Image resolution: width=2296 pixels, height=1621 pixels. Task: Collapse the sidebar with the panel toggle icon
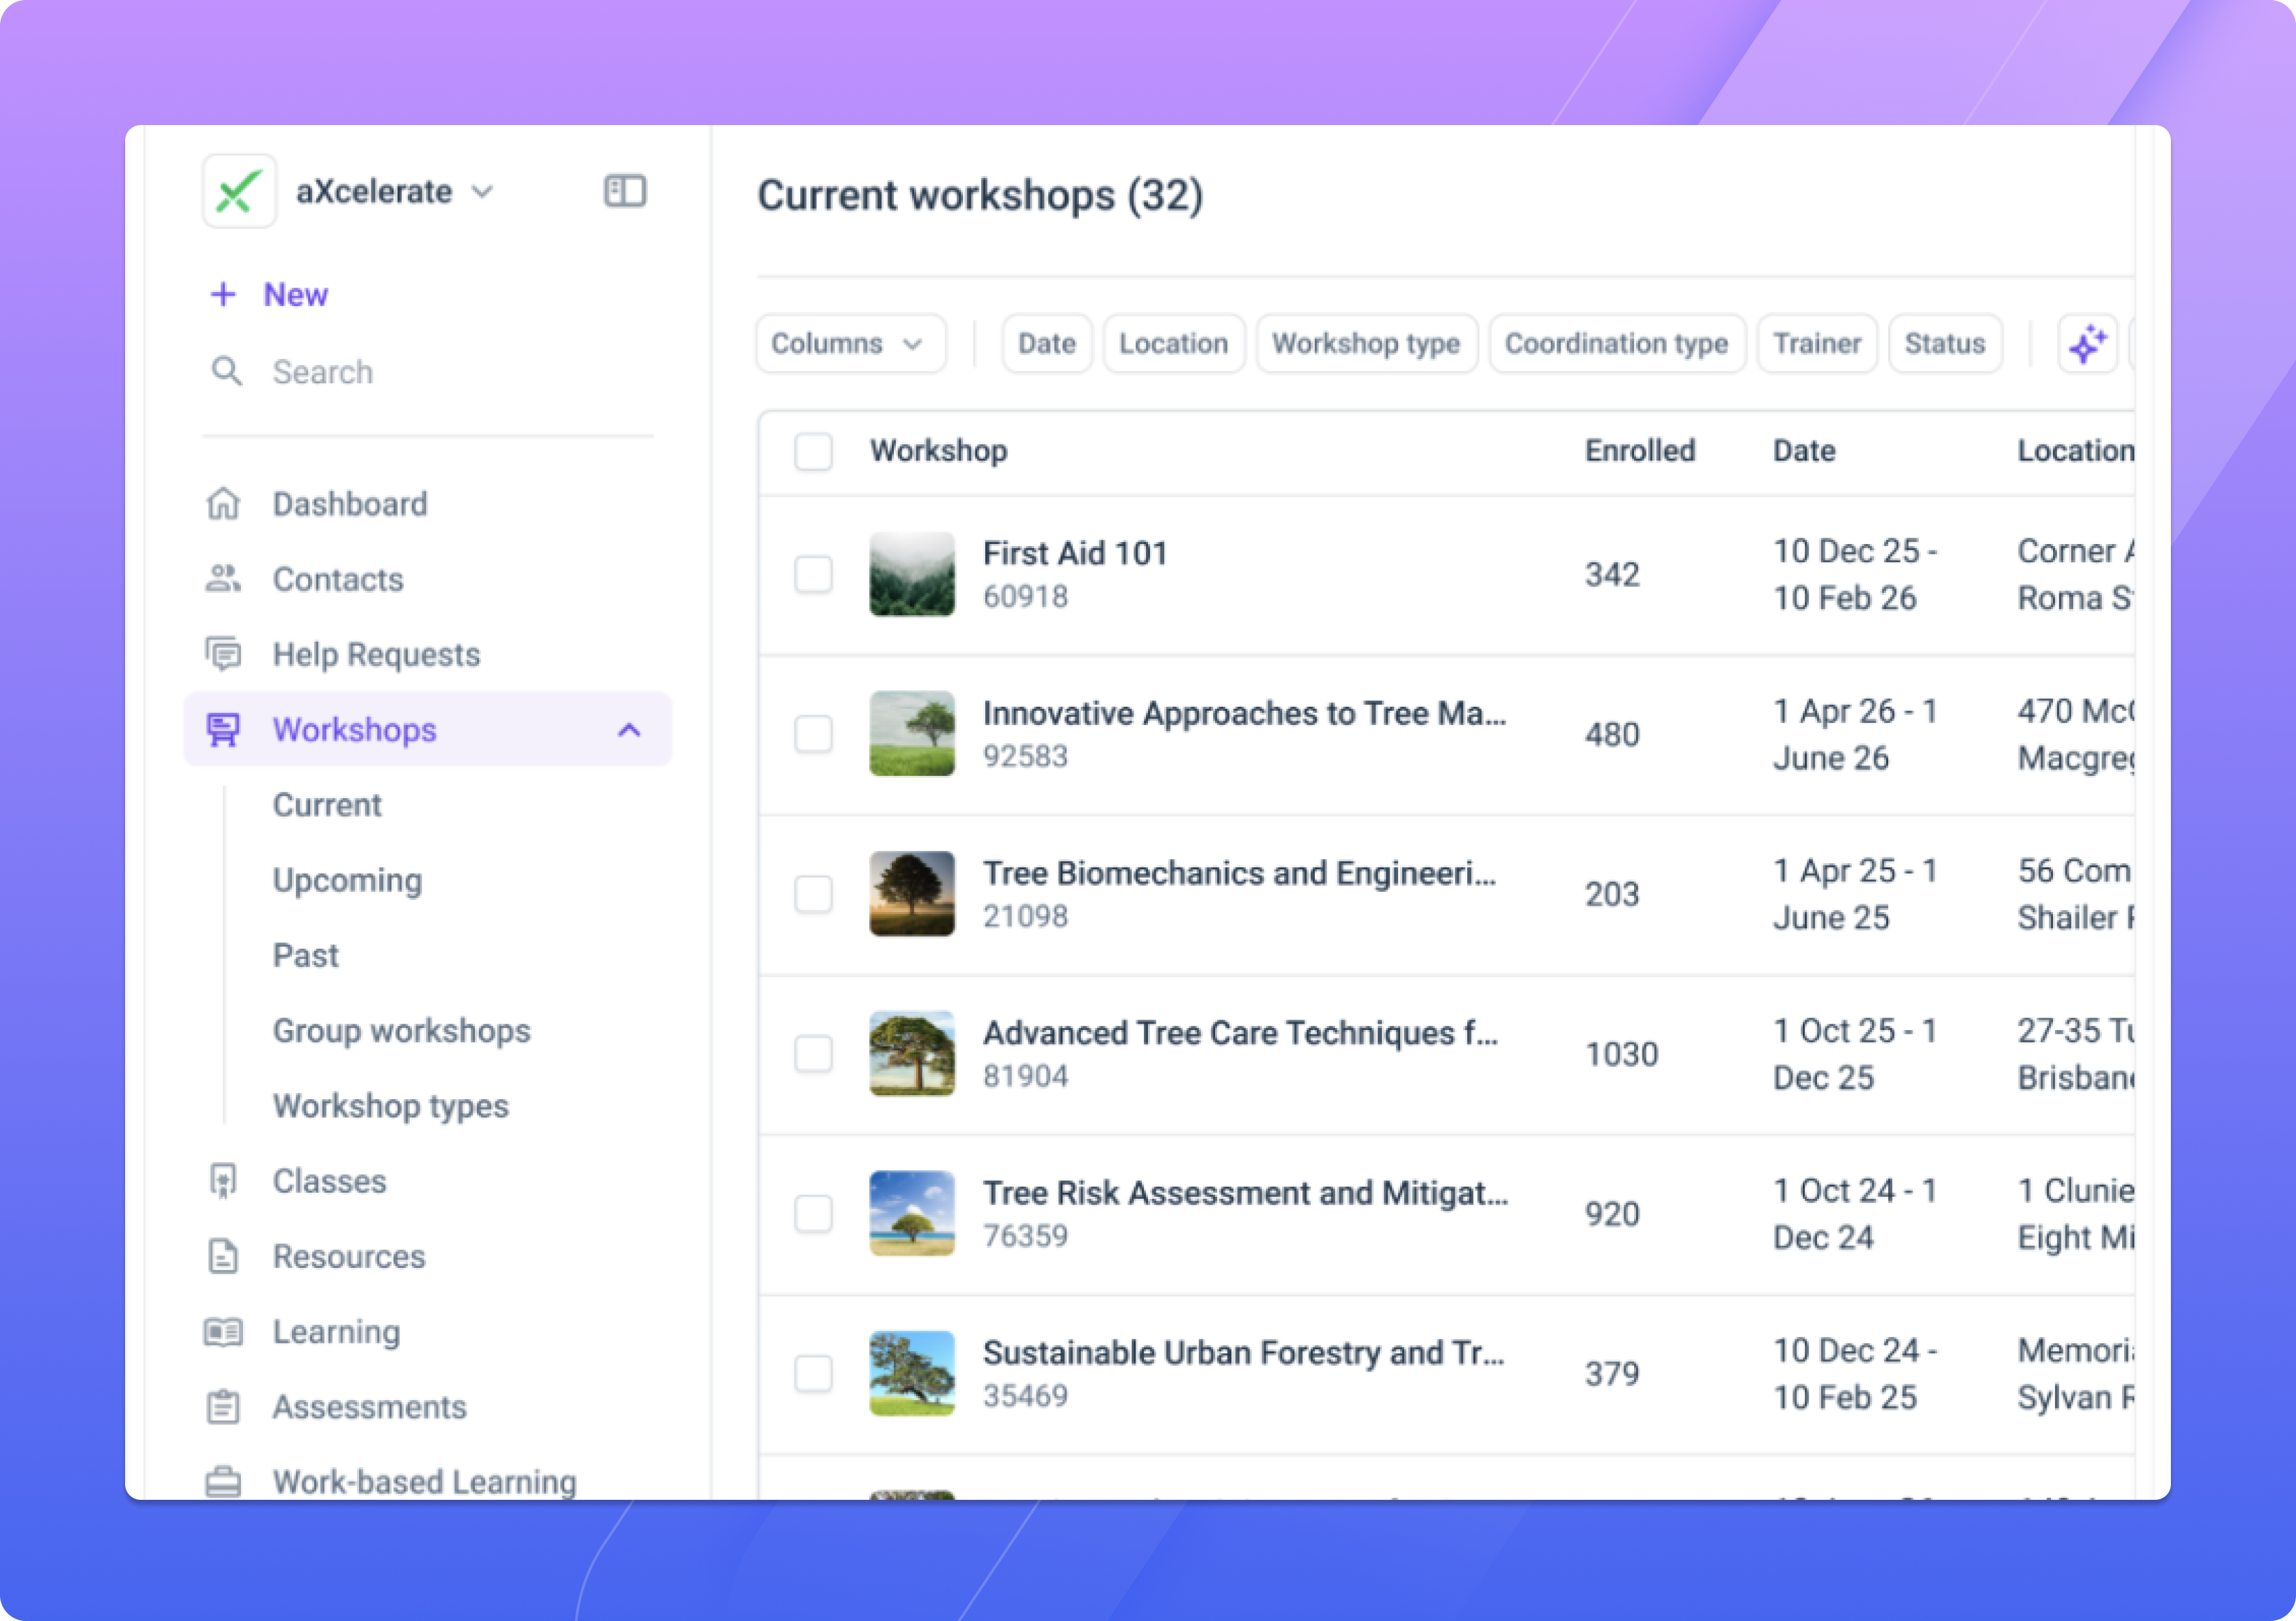tap(625, 191)
